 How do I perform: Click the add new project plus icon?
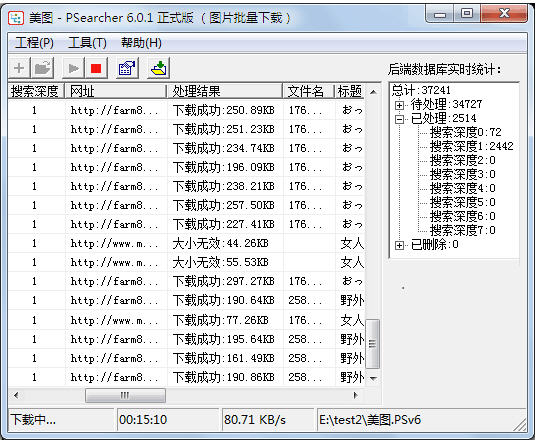19,68
